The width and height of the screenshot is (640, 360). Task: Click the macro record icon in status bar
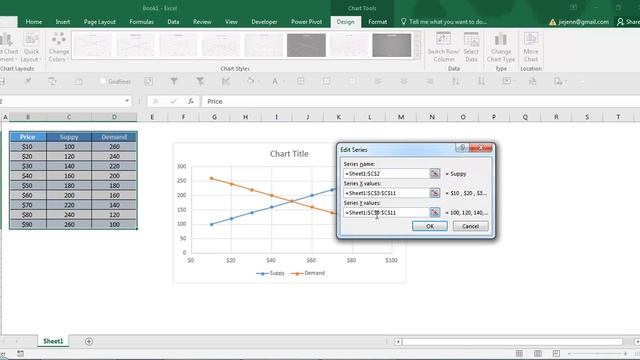(x=20, y=353)
